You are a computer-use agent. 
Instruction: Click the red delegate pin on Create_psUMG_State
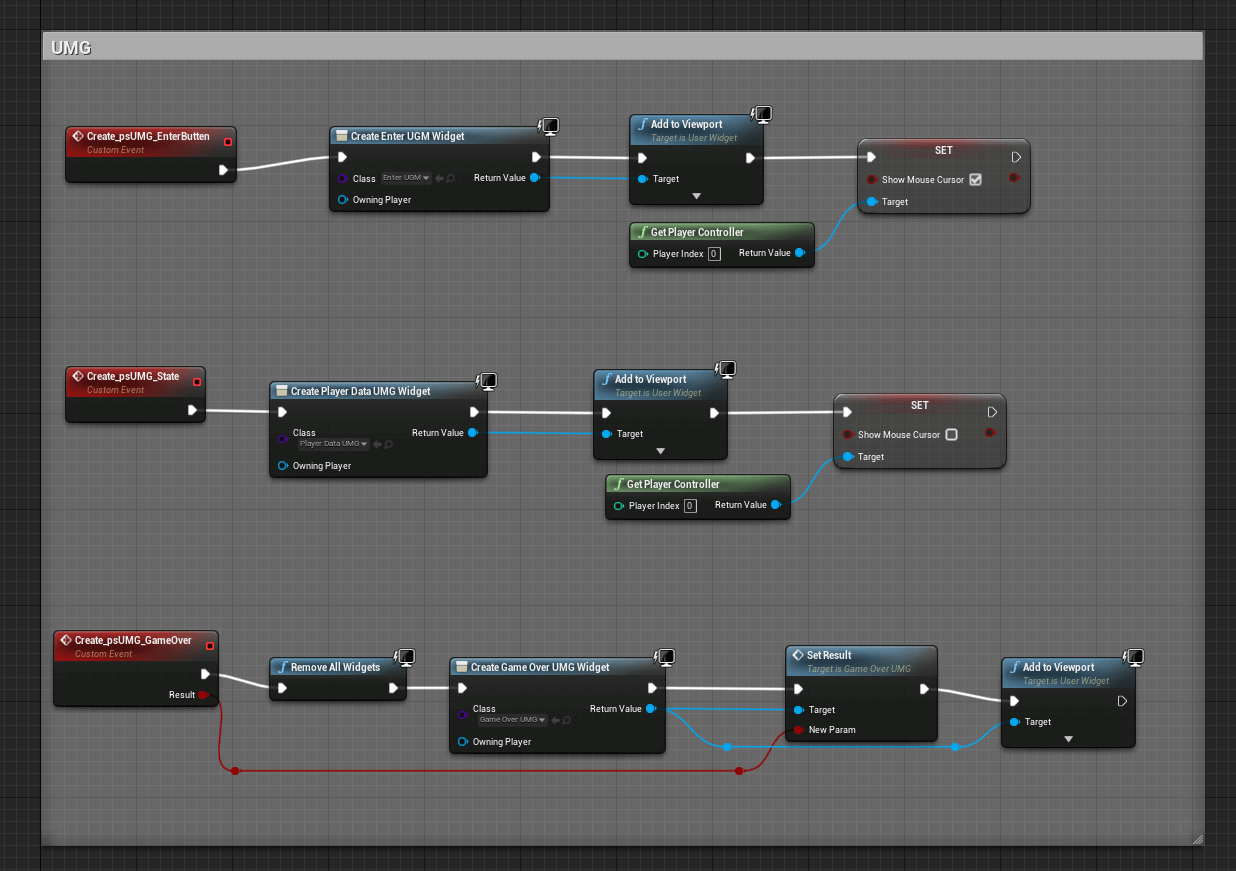point(197,382)
